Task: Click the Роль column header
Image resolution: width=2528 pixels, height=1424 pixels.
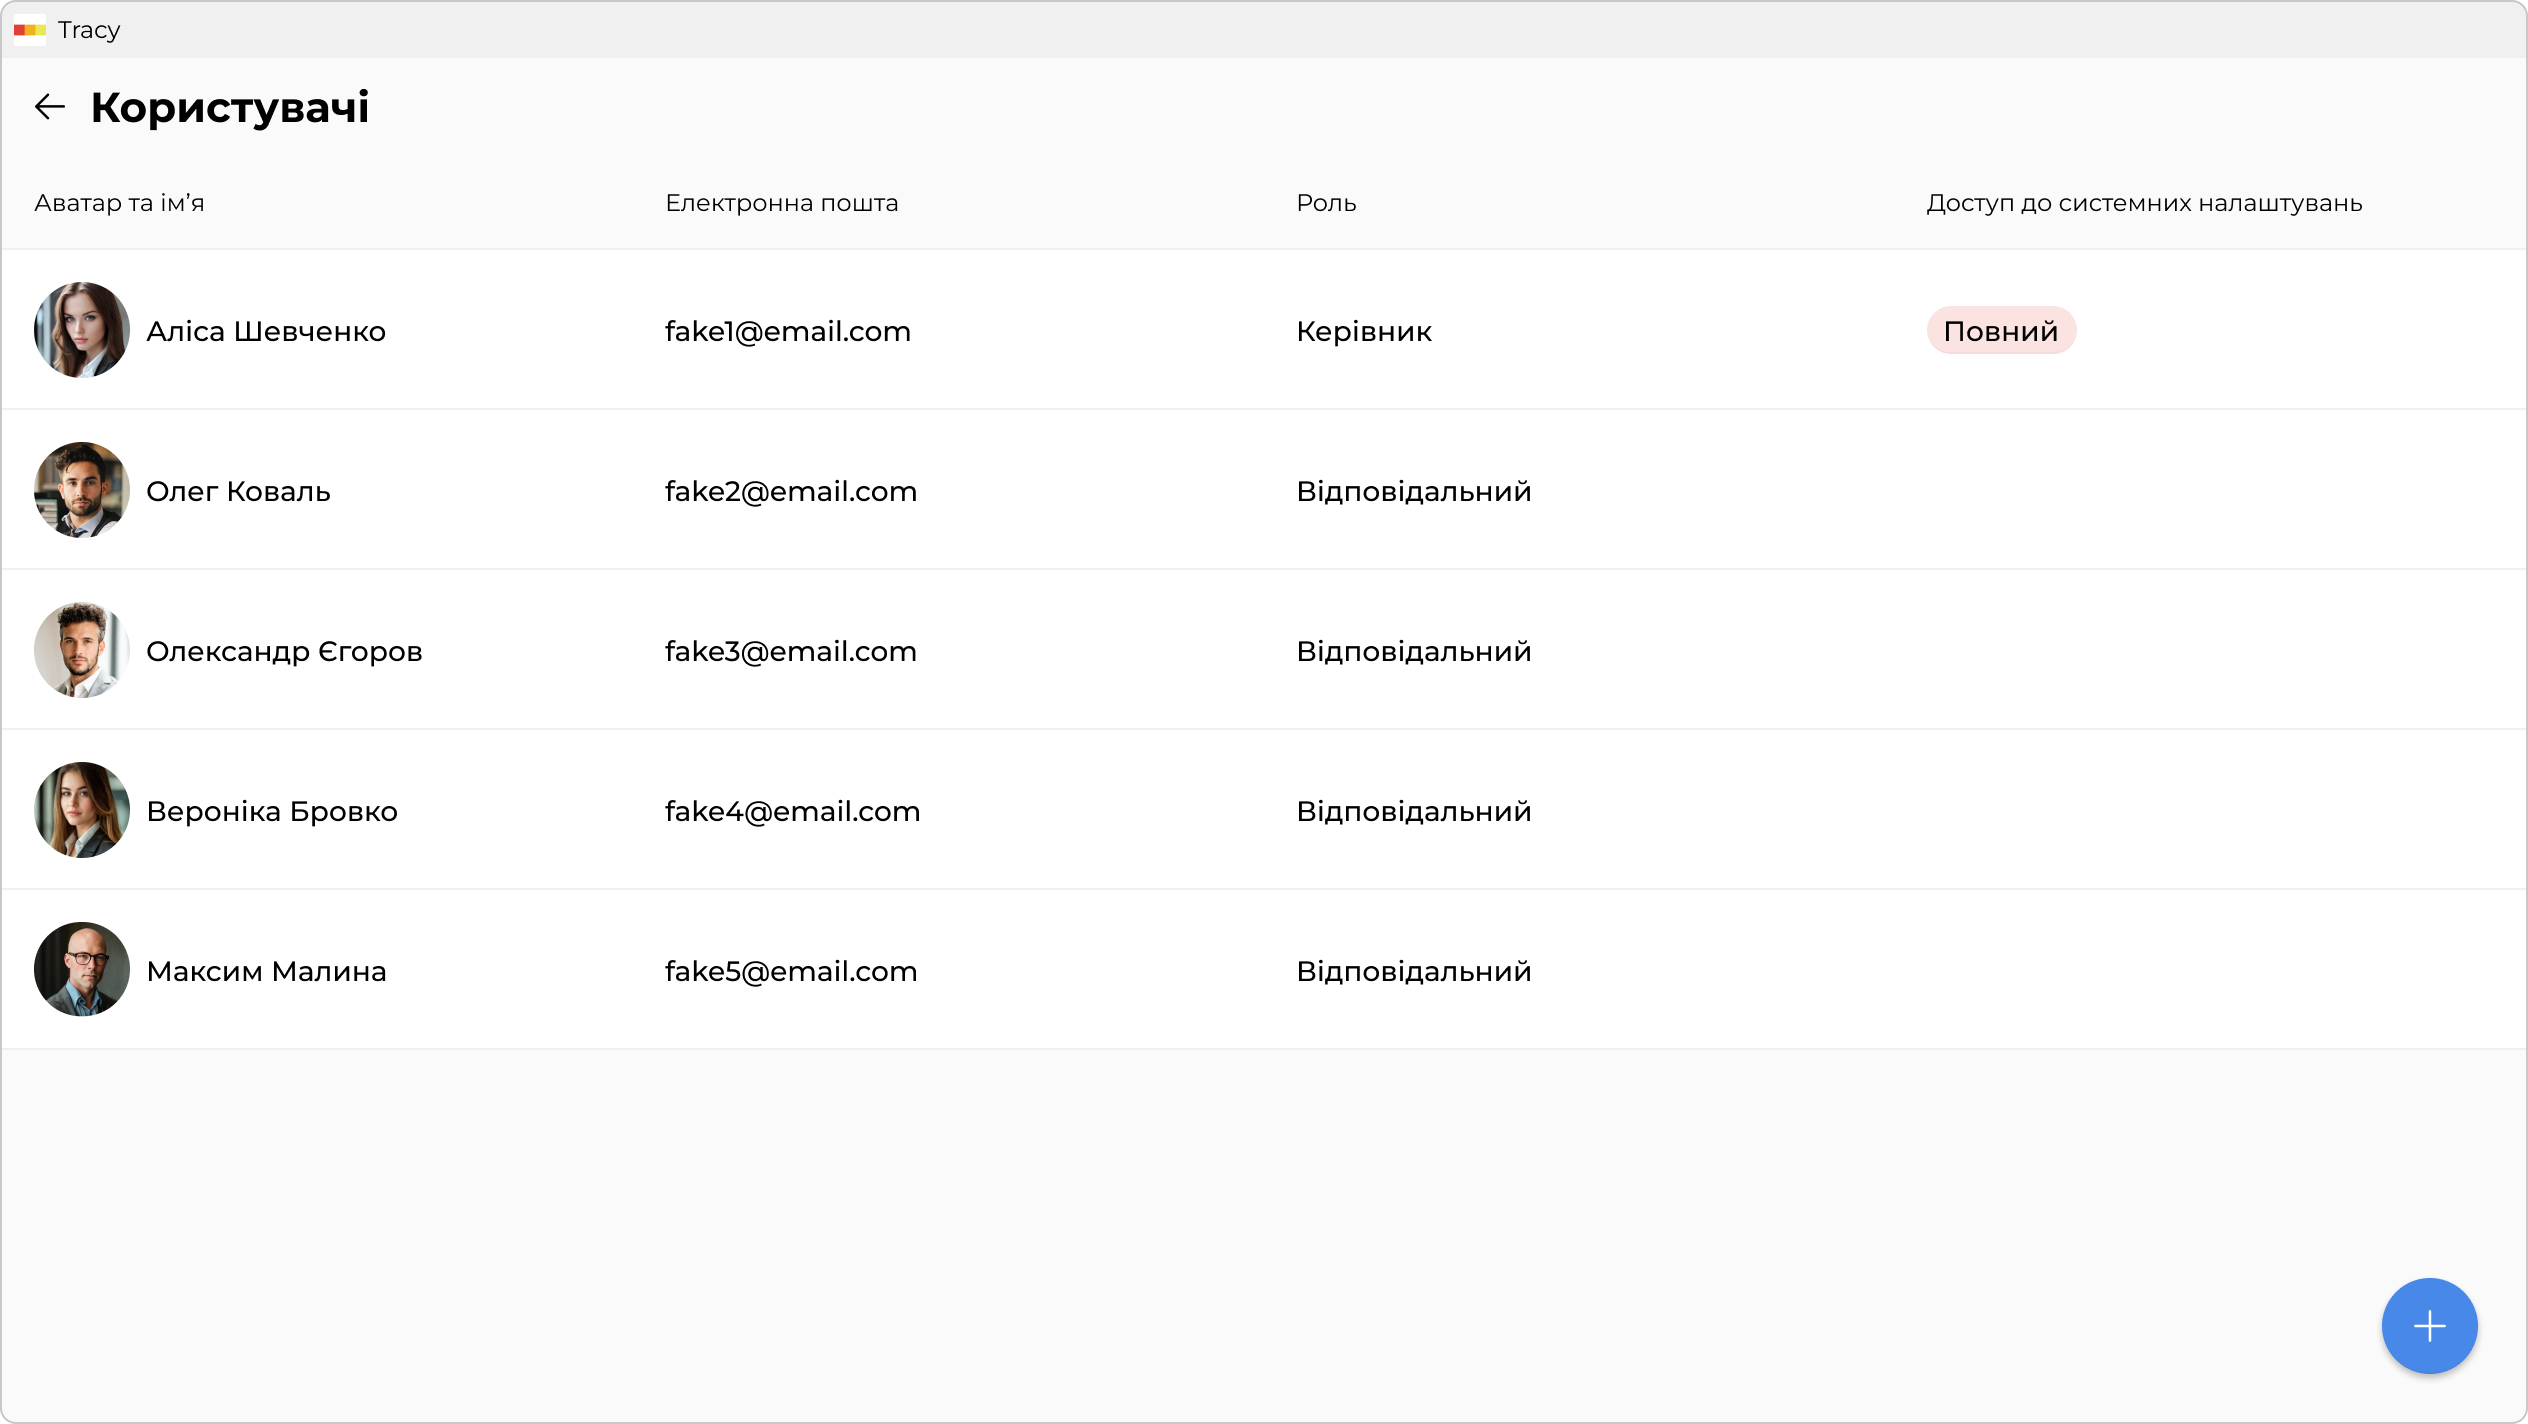Action: pyautogui.click(x=1326, y=203)
